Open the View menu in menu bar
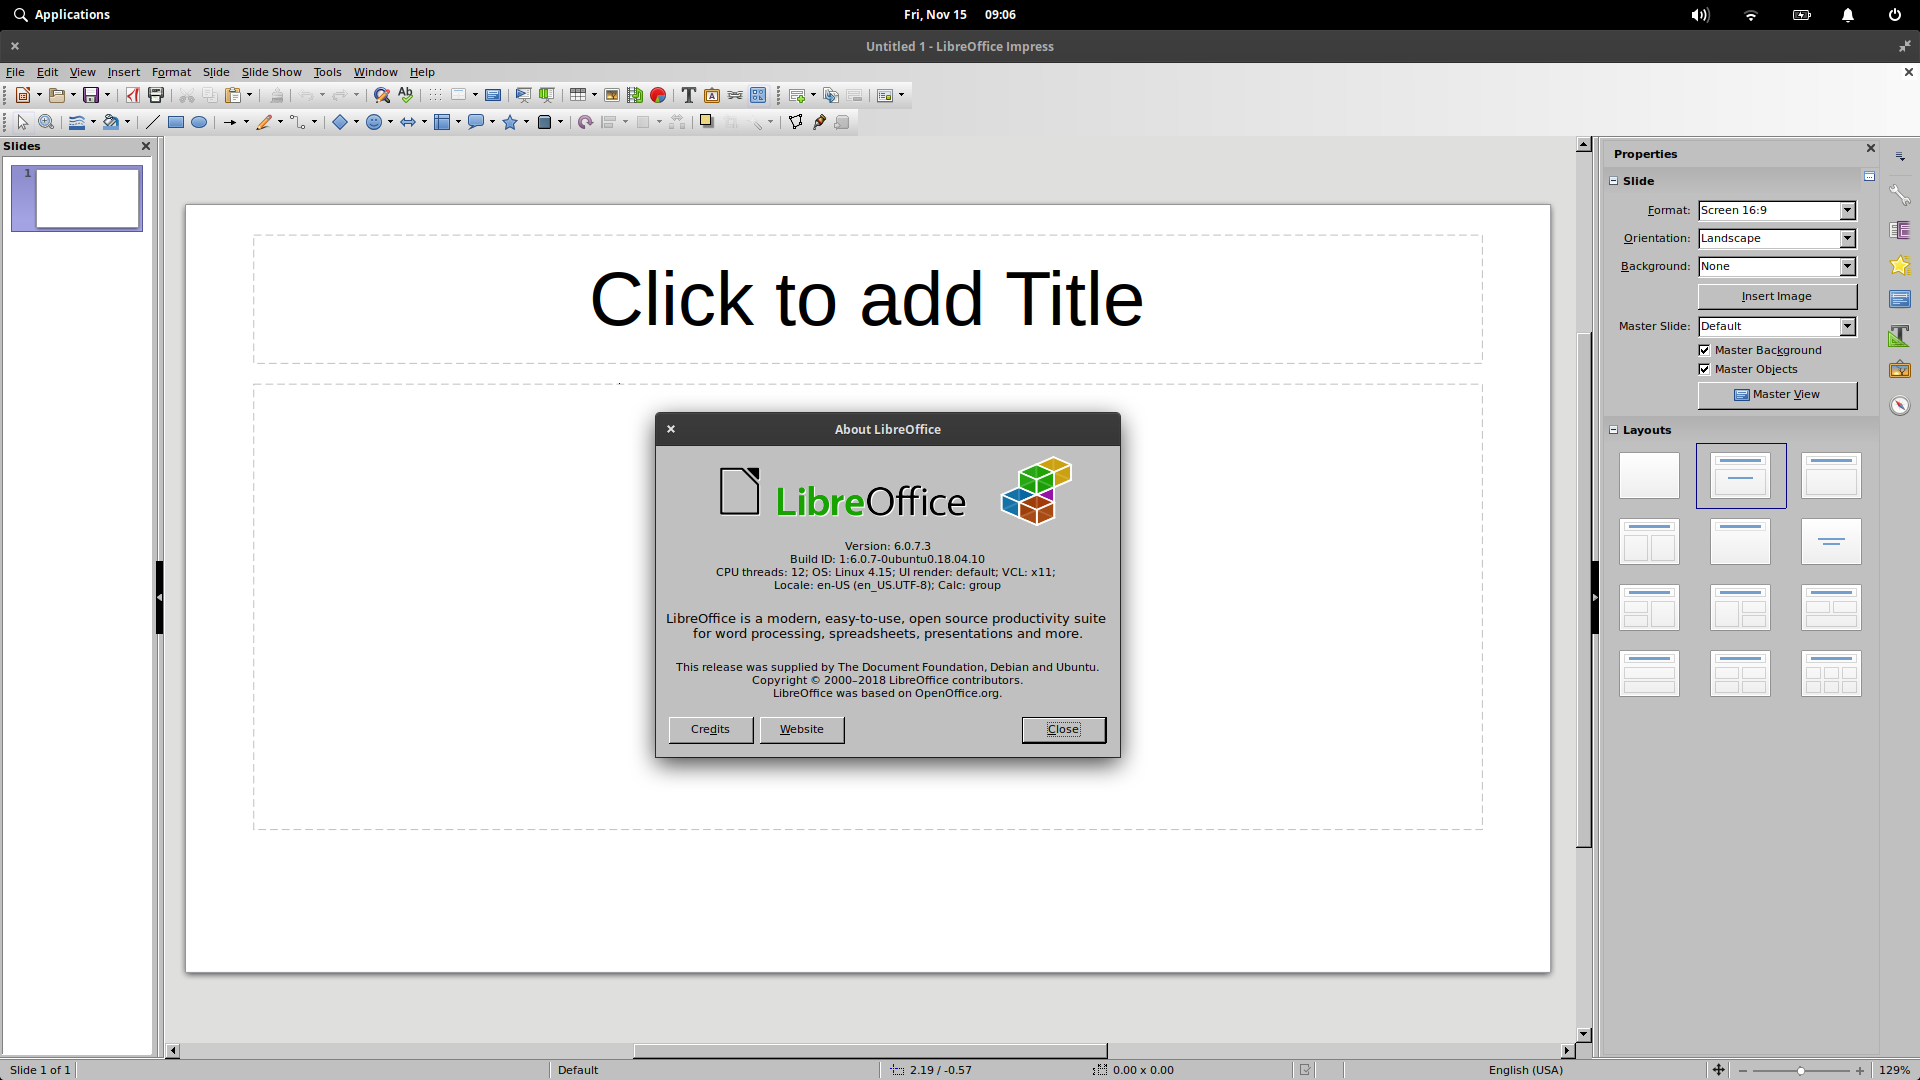Image resolution: width=1920 pixels, height=1080 pixels. 82,71
